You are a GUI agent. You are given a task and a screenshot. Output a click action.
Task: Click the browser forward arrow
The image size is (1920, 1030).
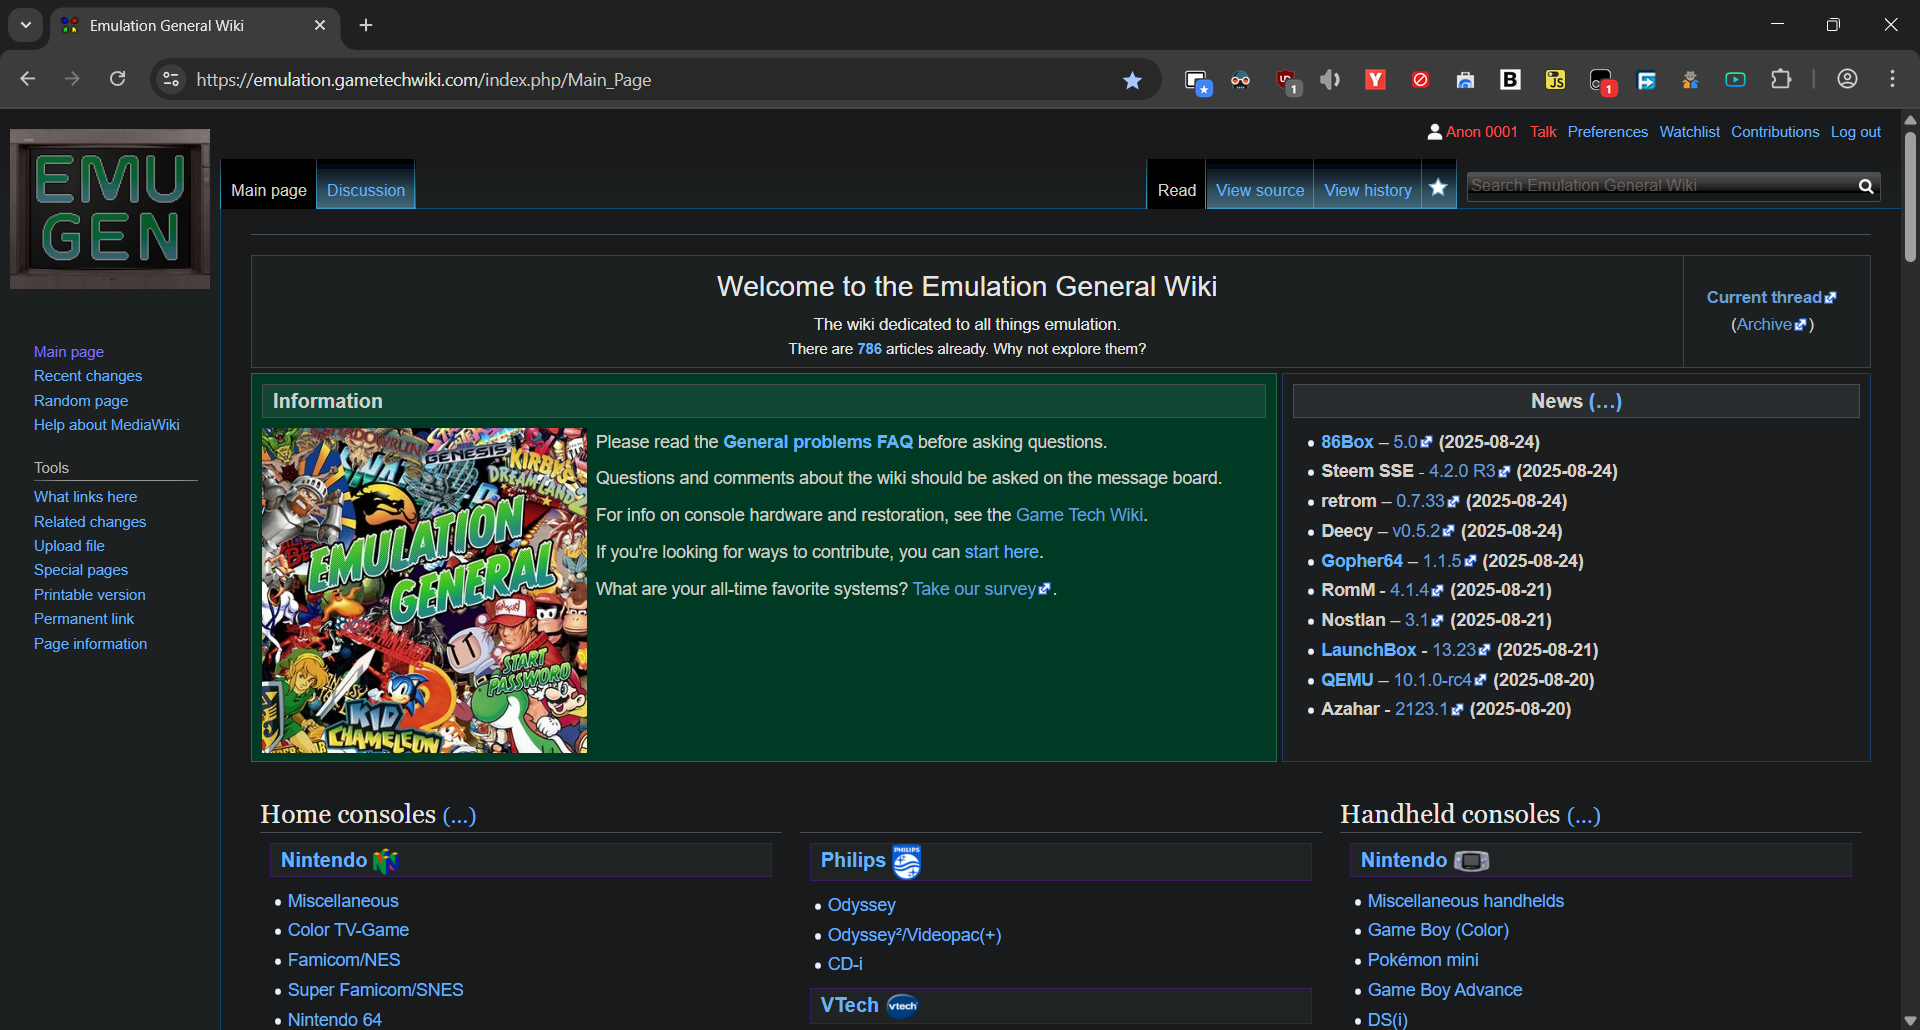tap(72, 79)
